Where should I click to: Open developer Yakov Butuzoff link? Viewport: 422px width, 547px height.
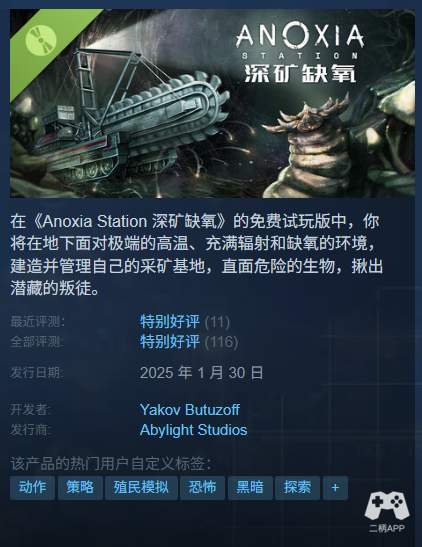[190, 410]
